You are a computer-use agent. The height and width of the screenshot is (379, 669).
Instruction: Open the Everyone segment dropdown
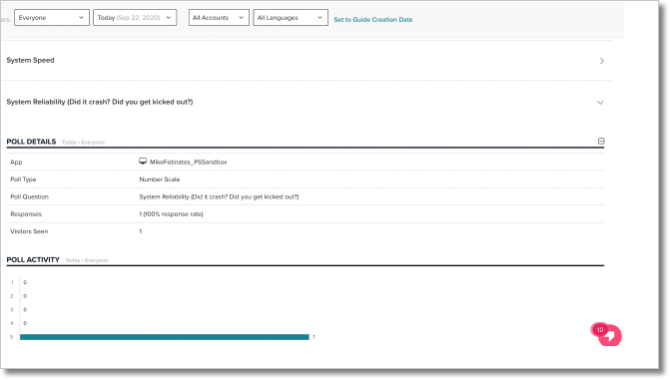click(x=52, y=18)
